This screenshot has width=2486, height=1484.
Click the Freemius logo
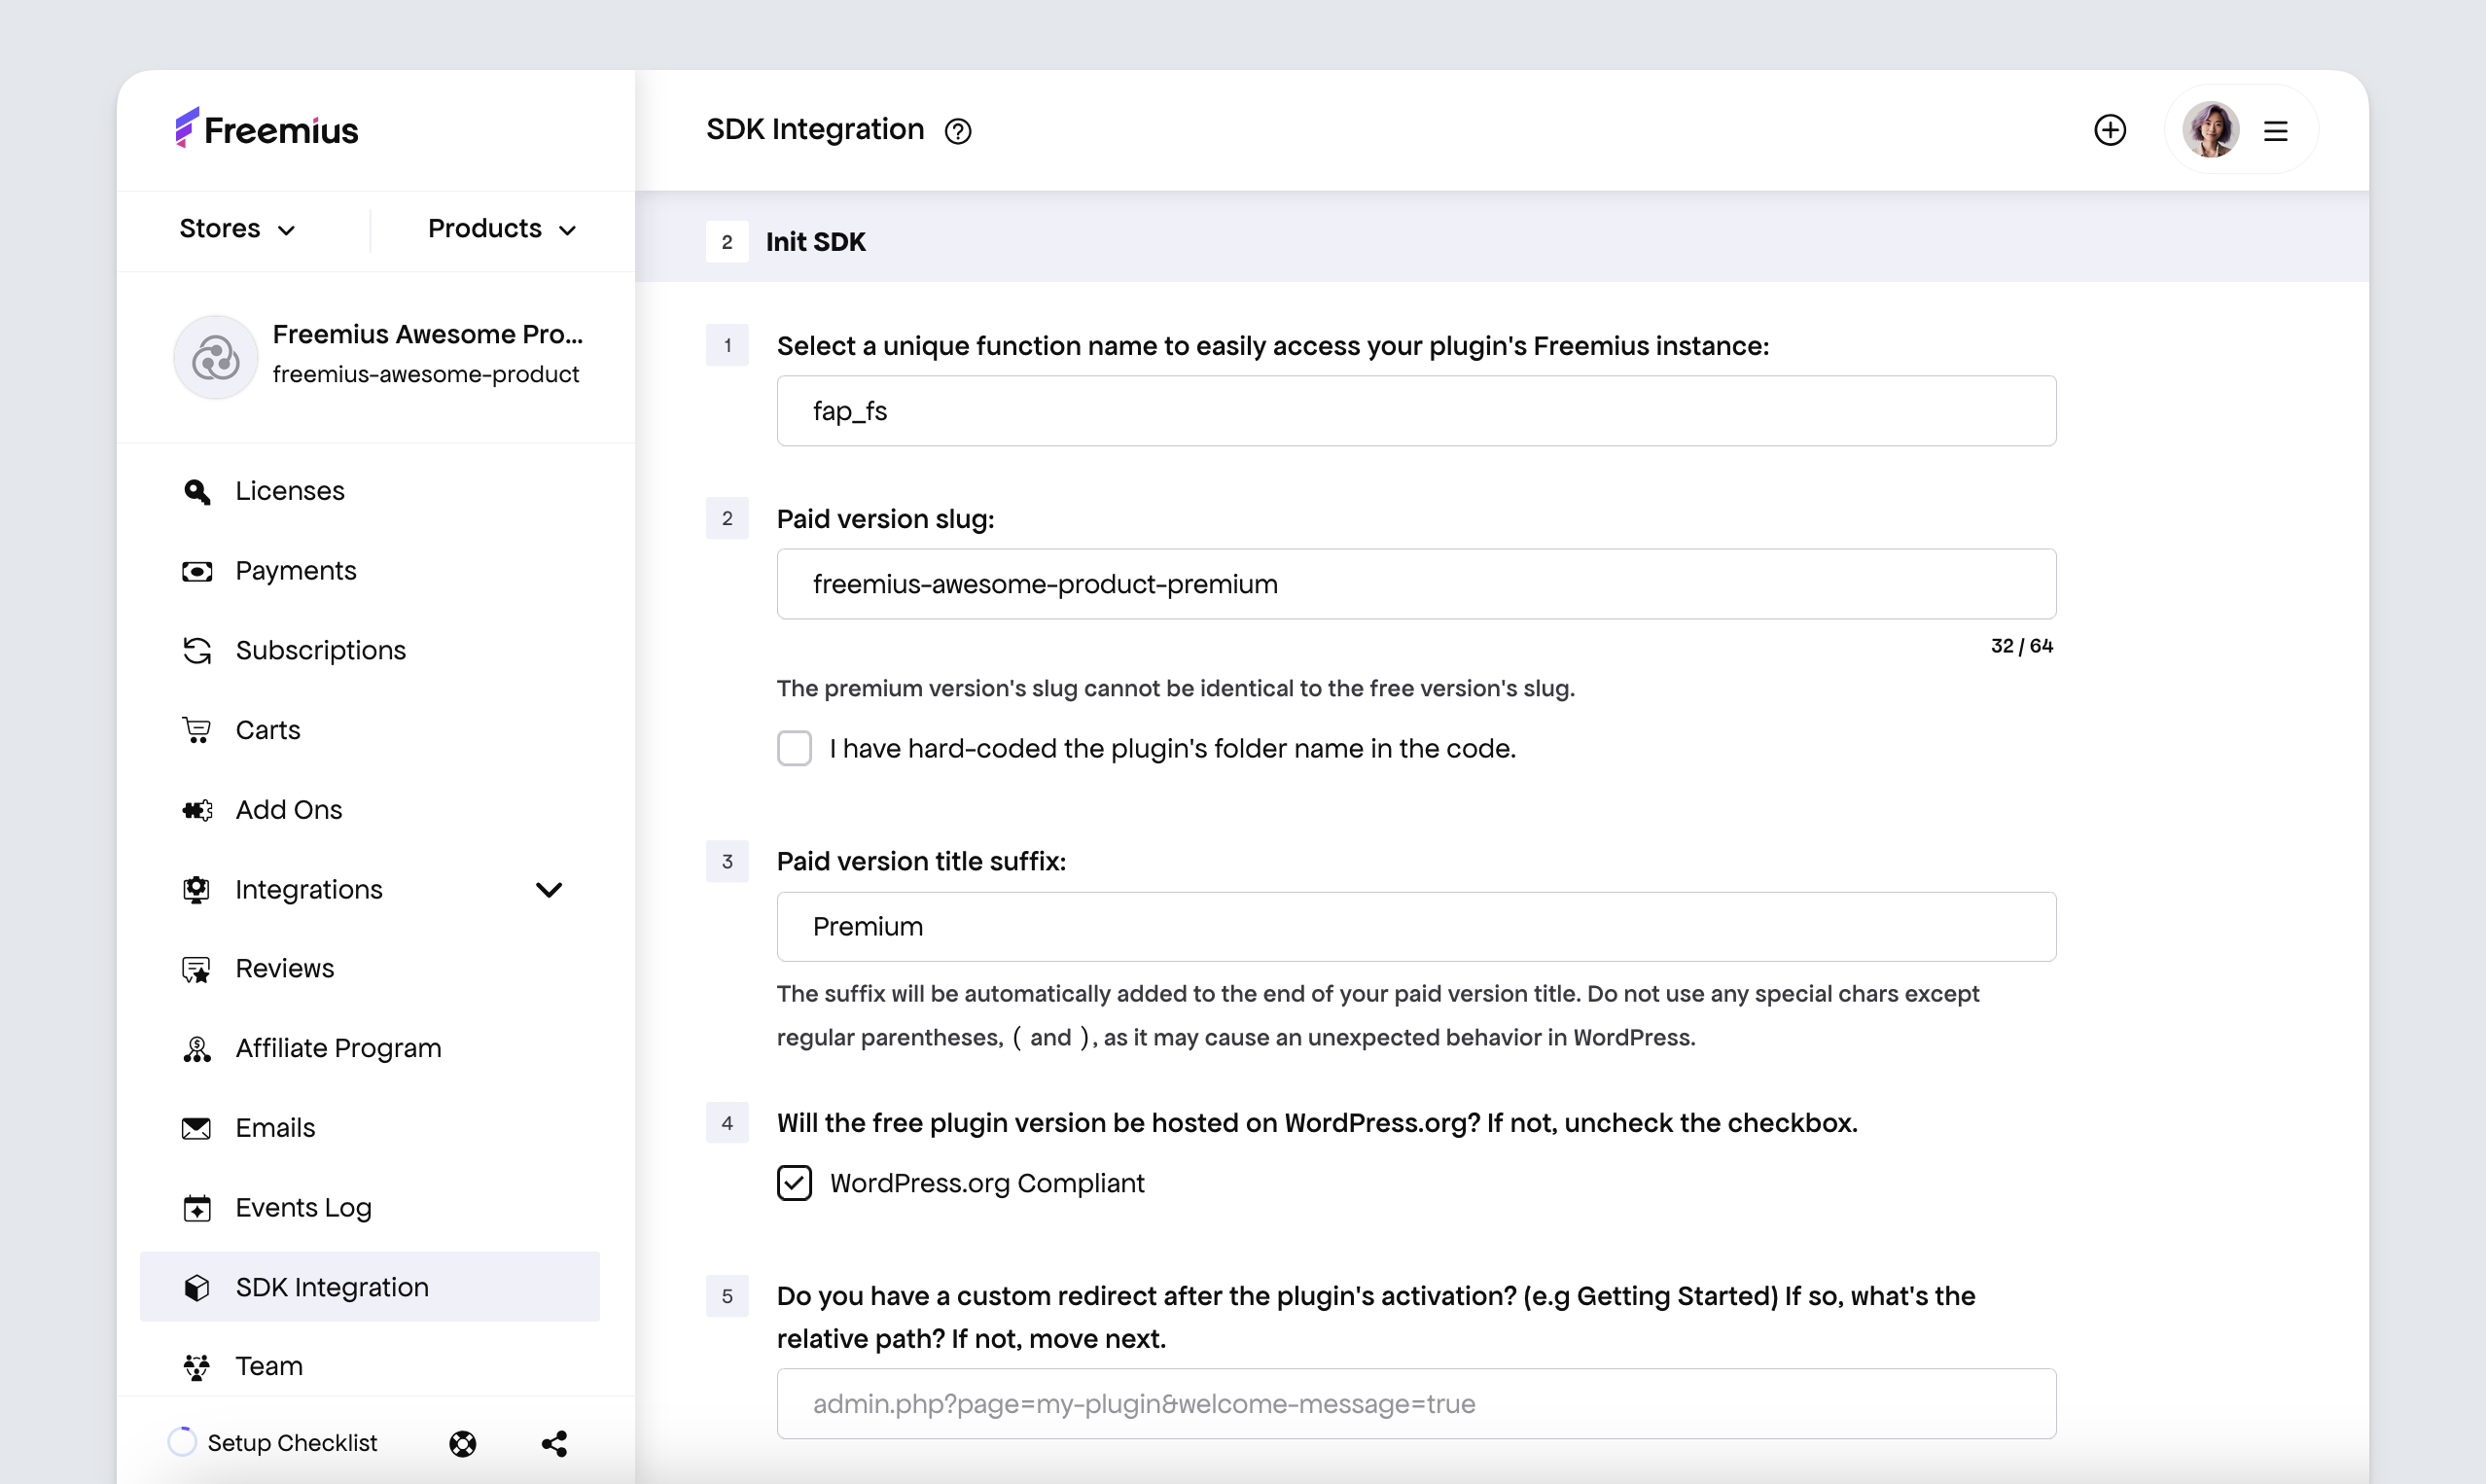click(266, 129)
